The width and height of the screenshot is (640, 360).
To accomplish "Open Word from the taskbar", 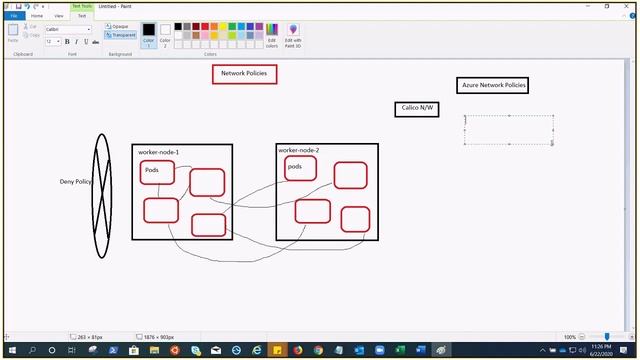I will pyautogui.click(x=421, y=350).
